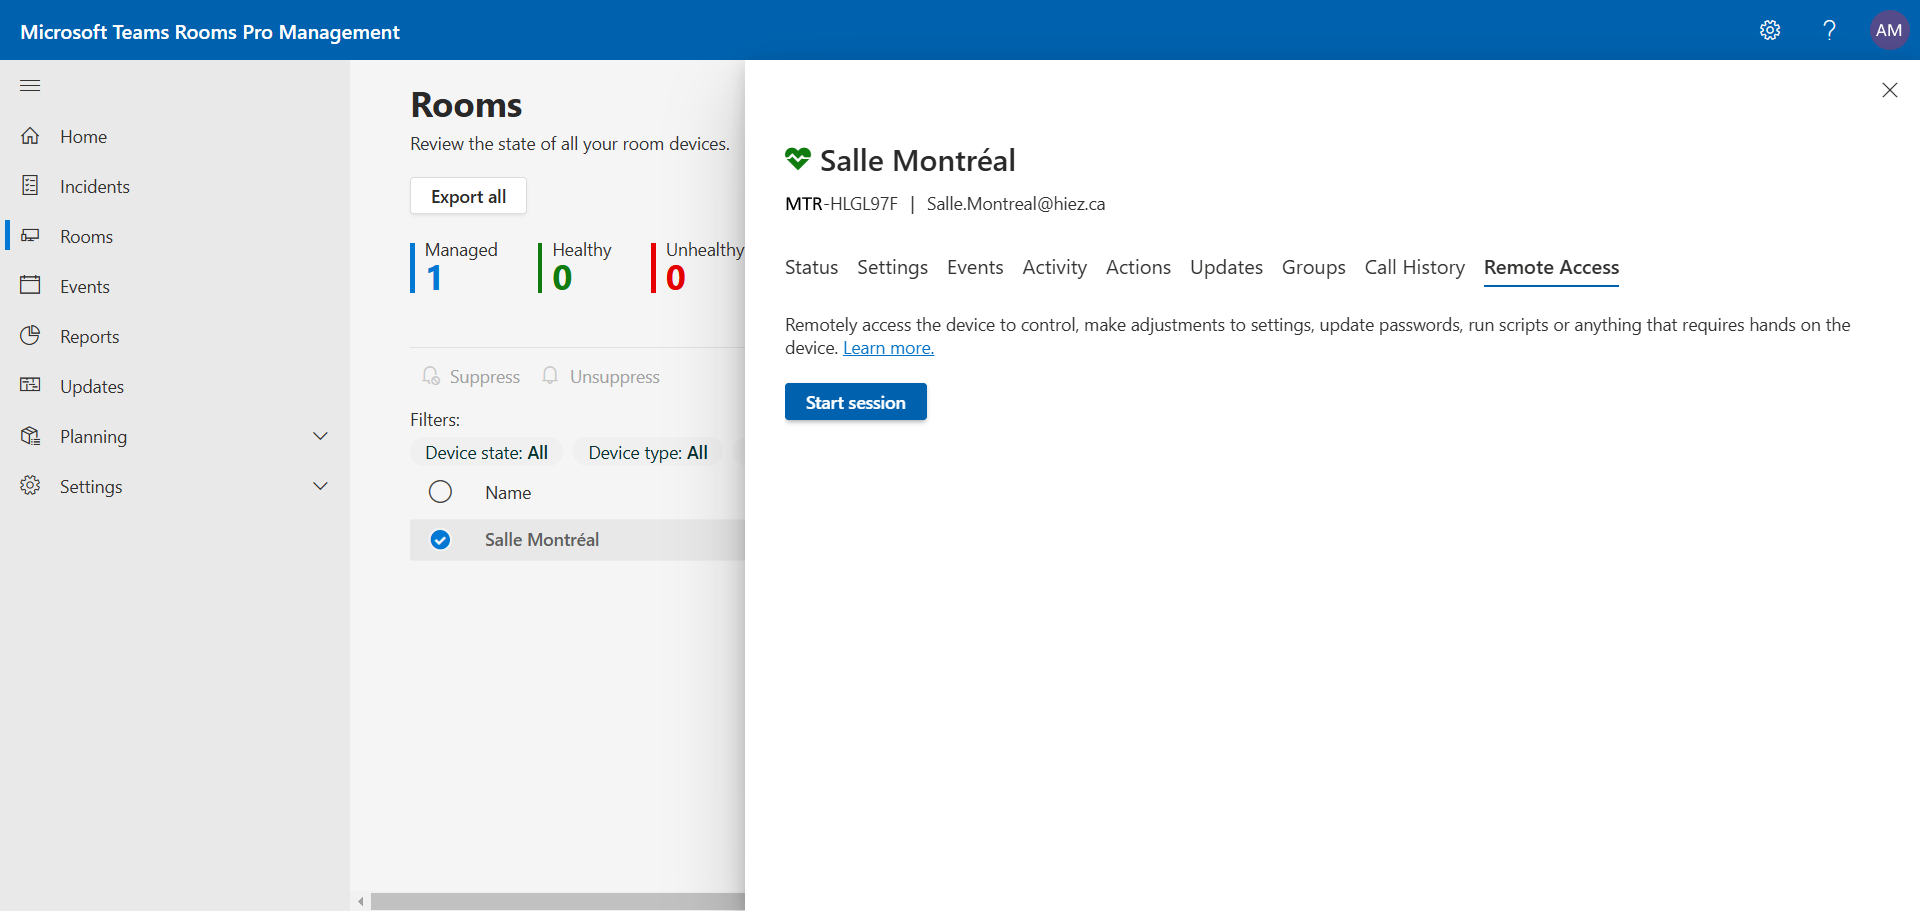Collapse the hamburger navigation menu
The image size is (1920, 911).
click(x=30, y=86)
